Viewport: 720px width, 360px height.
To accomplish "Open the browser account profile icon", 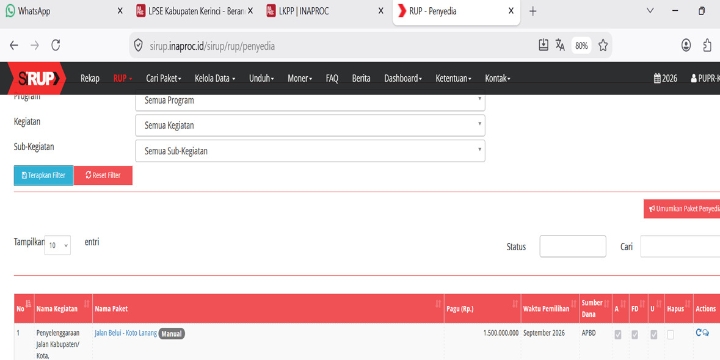I will point(686,45).
